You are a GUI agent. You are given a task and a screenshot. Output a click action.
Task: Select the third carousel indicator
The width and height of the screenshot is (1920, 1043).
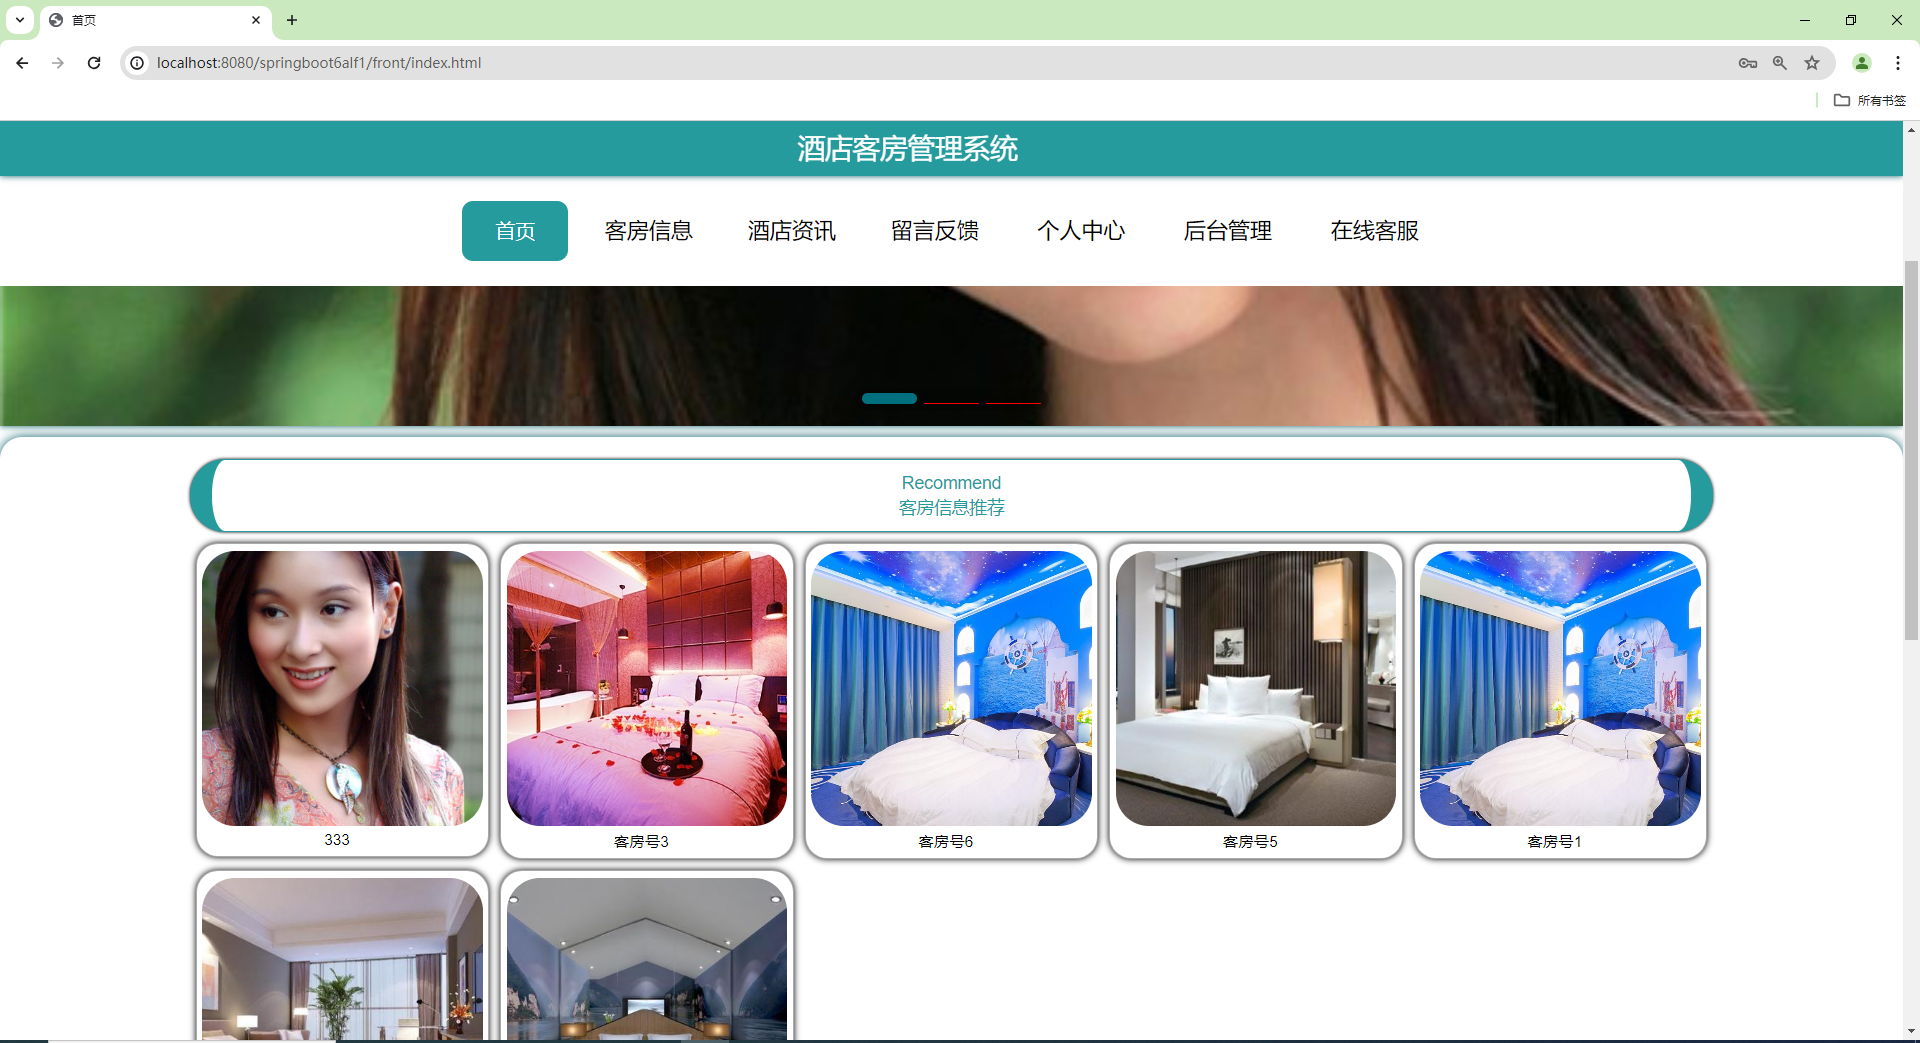tap(1013, 398)
